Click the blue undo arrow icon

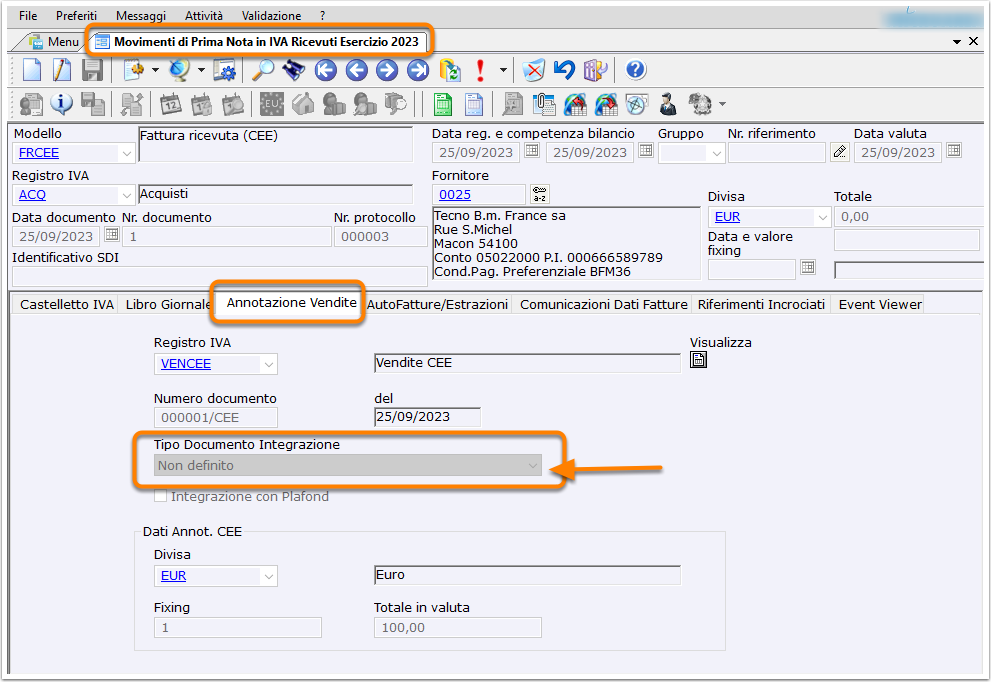point(564,69)
